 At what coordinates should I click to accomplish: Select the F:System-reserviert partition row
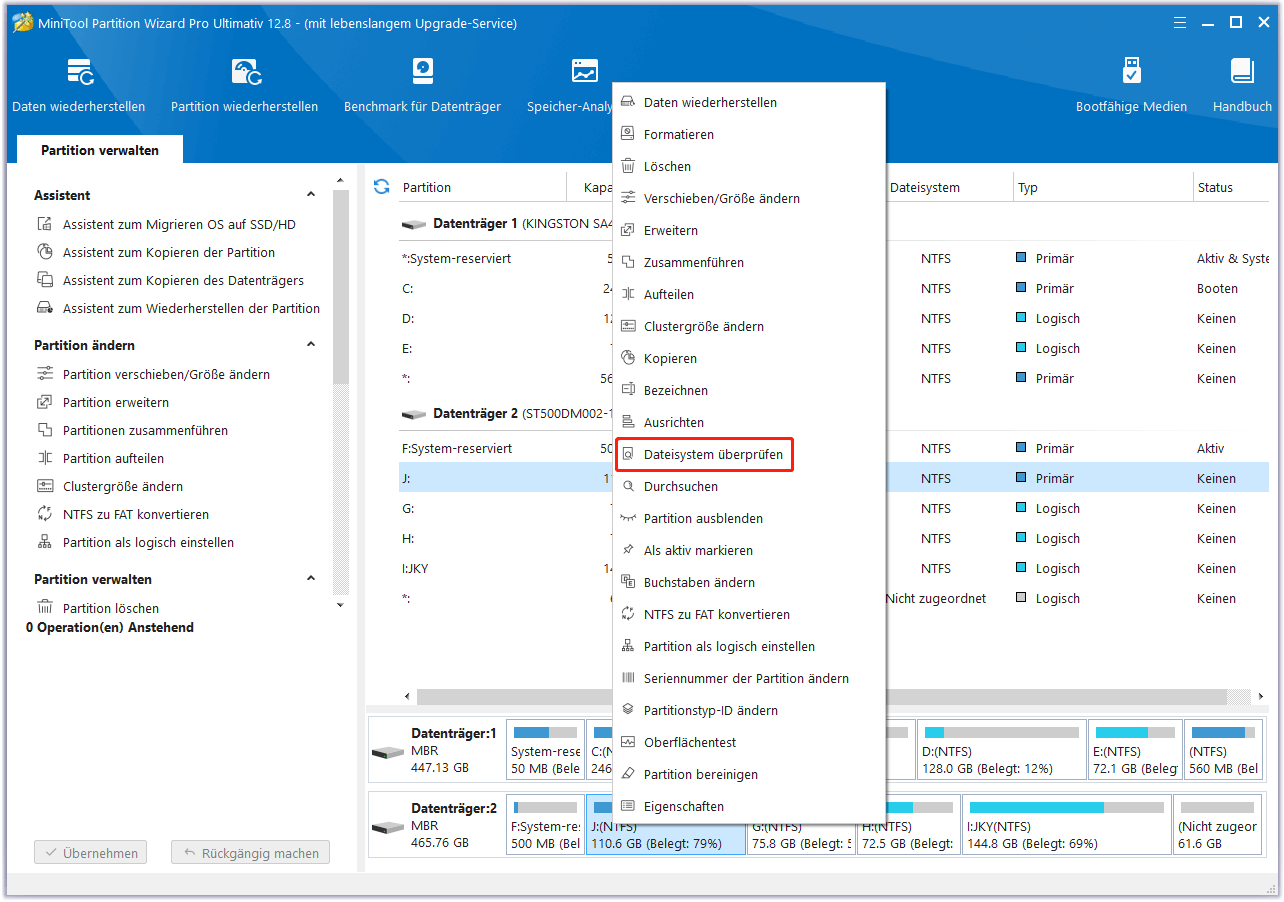[x=835, y=449]
